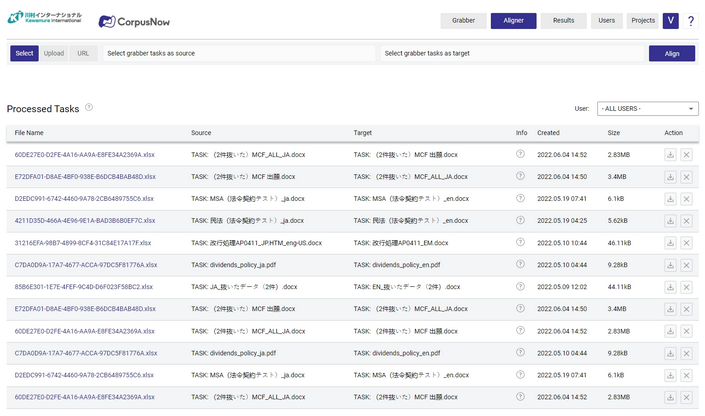Select the Upload source mode

point(54,54)
